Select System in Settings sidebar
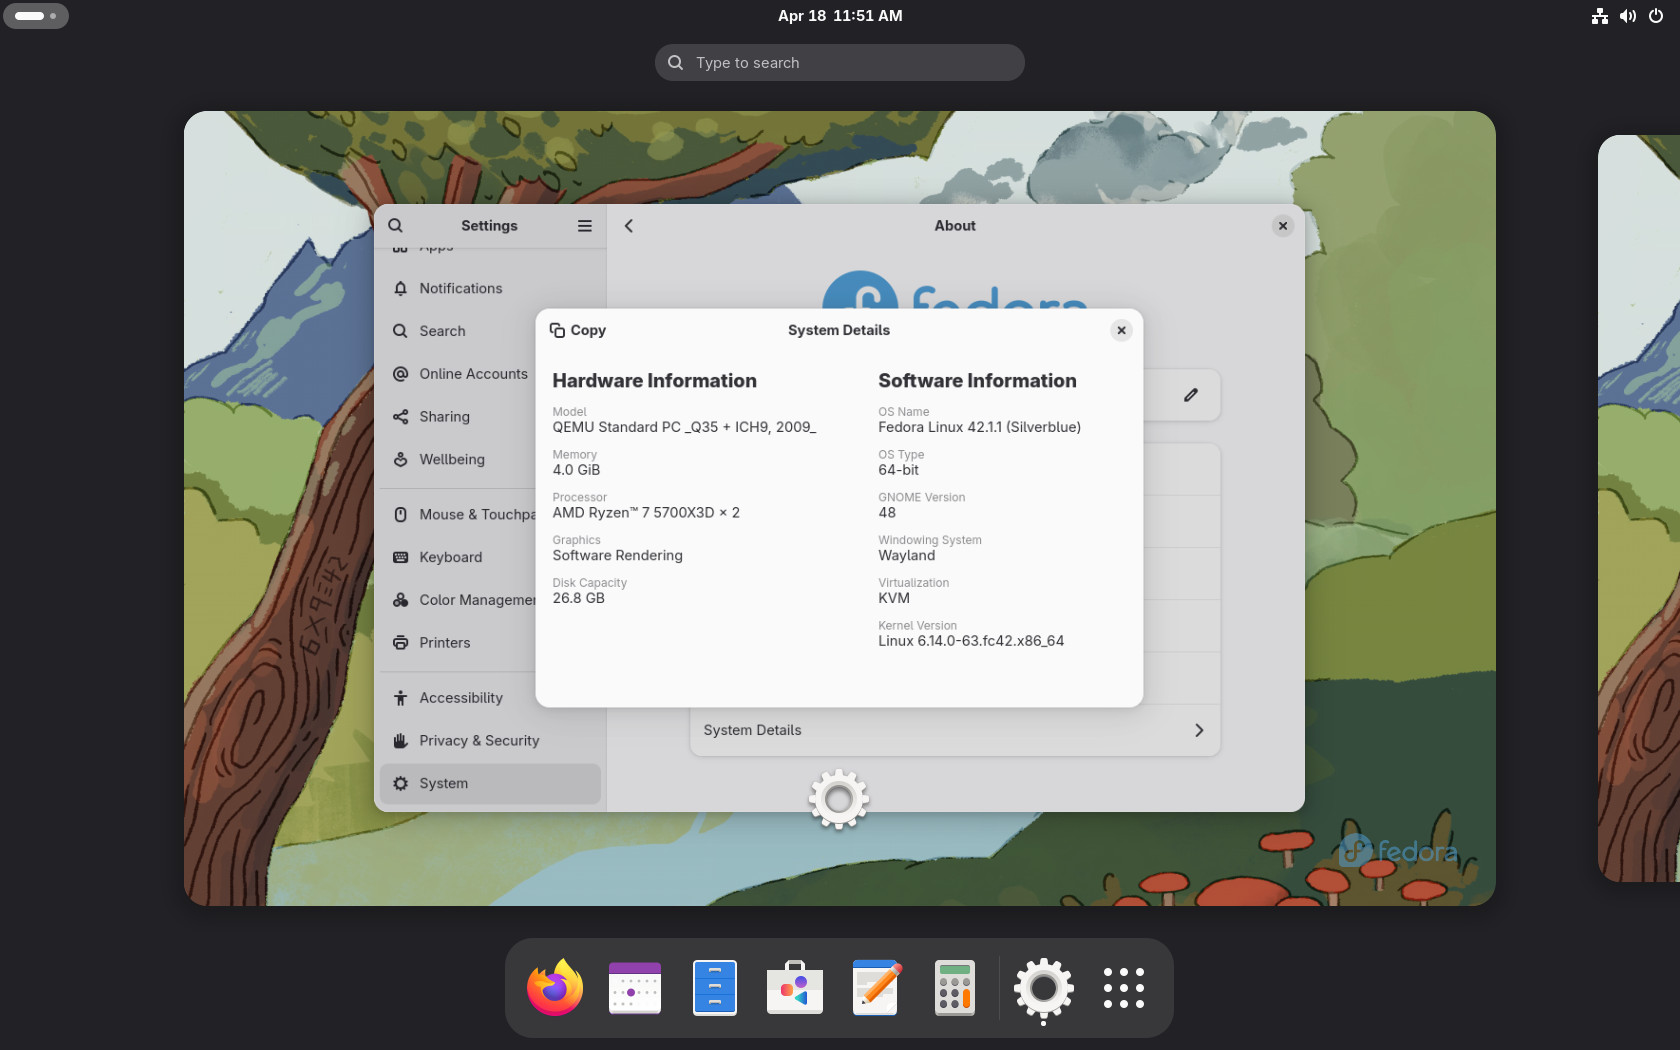Image resolution: width=1680 pixels, height=1050 pixels. tap(490, 784)
